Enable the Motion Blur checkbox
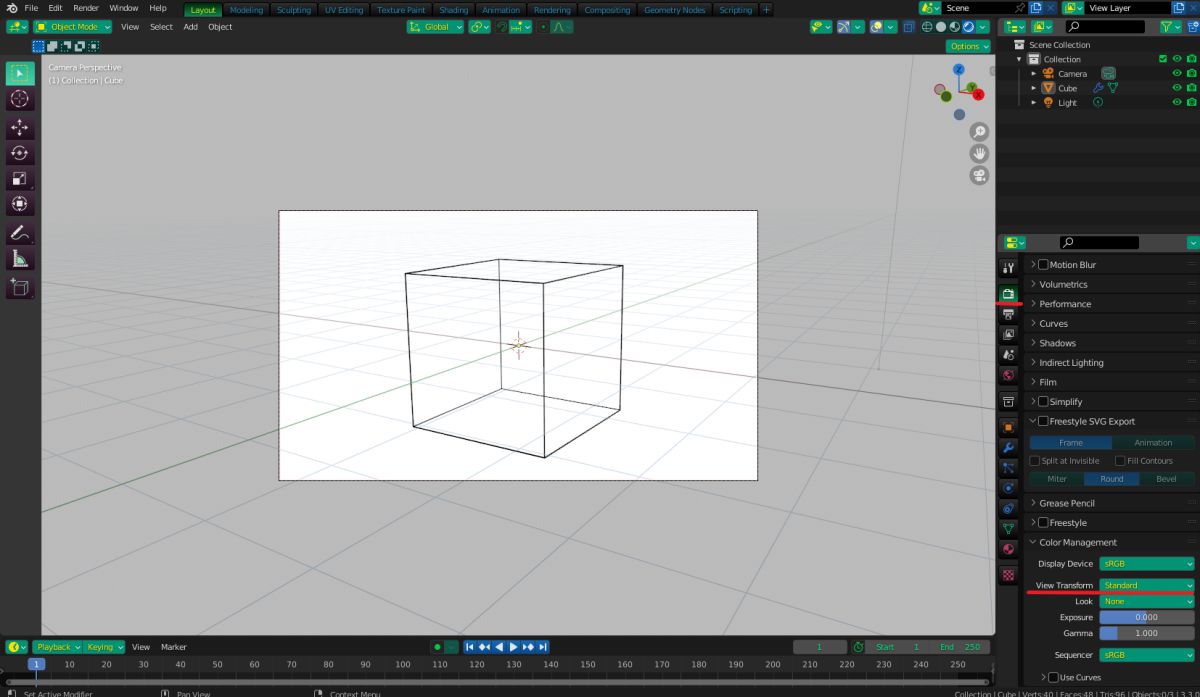The image size is (1200, 697). (1043, 265)
